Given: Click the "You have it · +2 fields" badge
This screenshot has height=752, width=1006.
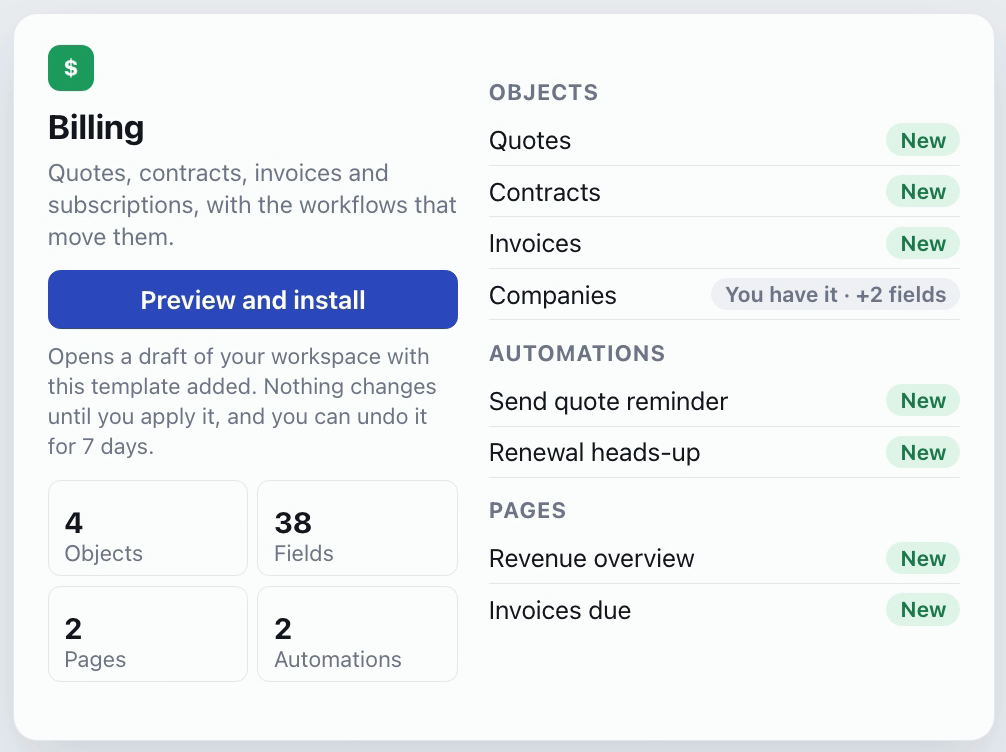Looking at the screenshot, I should (x=835, y=295).
